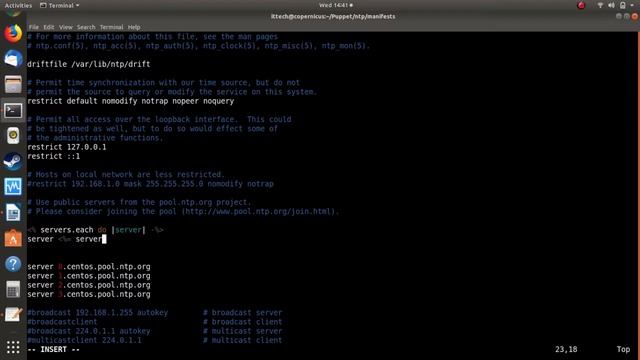The height and width of the screenshot is (360, 640).
Task: Open the Edit menu
Action: pyautogui.click(x=49, y=27)
